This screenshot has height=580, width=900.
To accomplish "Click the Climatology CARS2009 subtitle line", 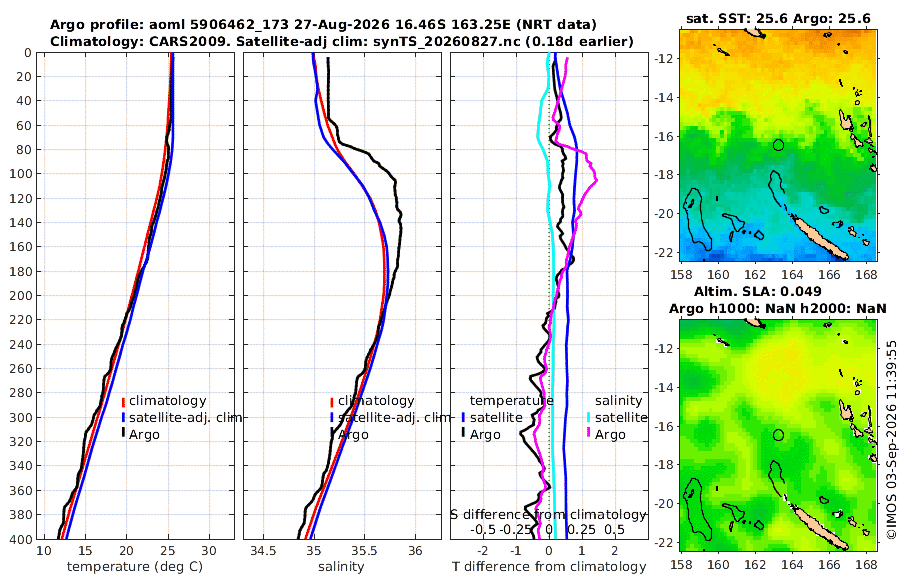I will 342,41.
